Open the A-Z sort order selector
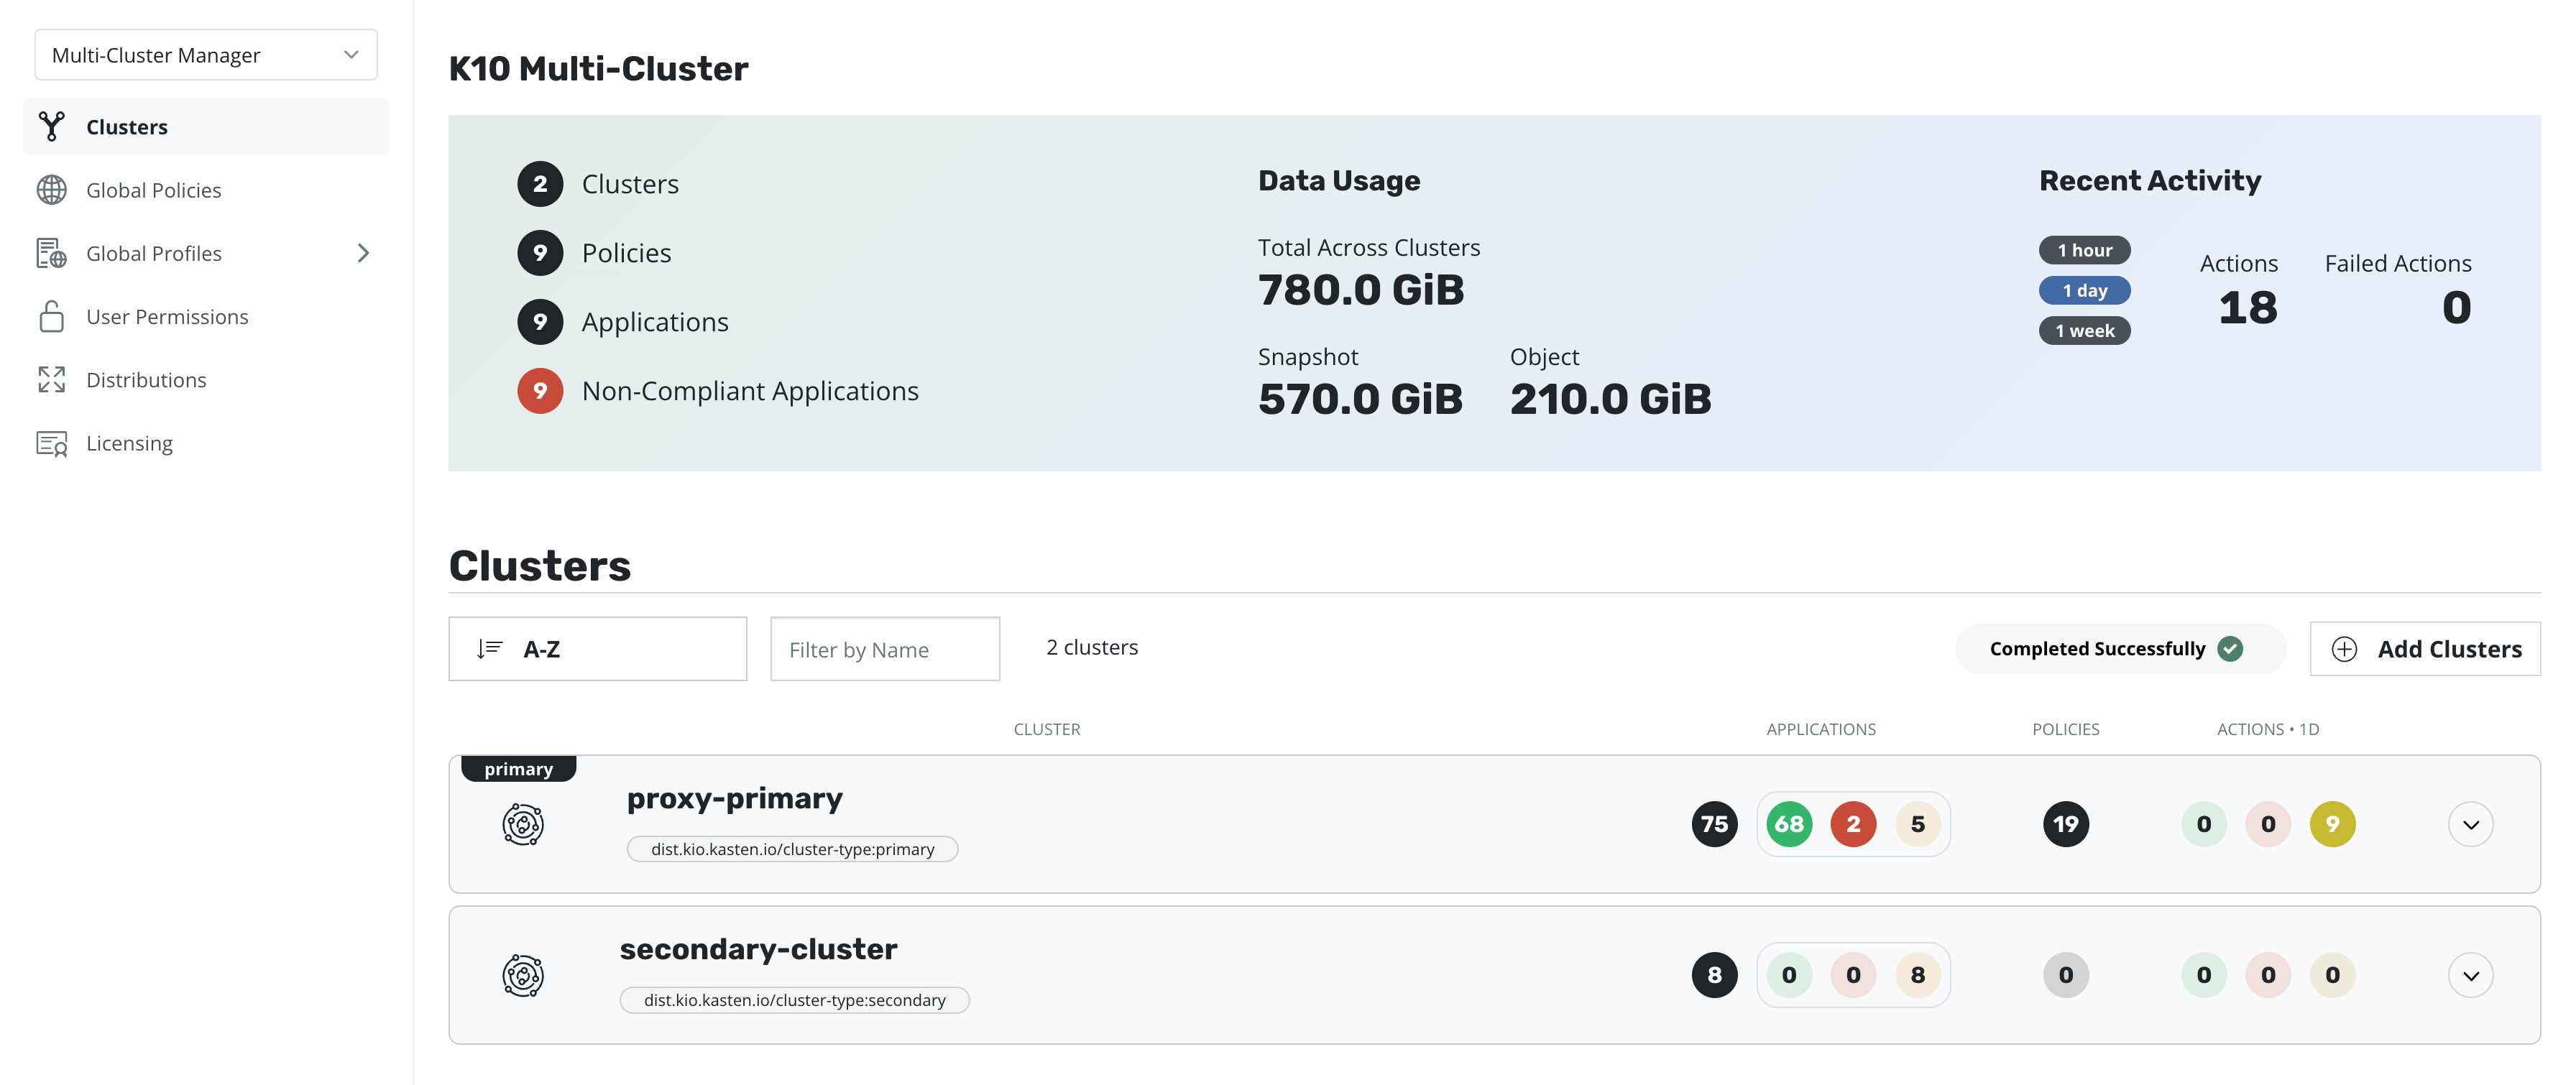The image size is (2576, 1085). click(597, 649)
